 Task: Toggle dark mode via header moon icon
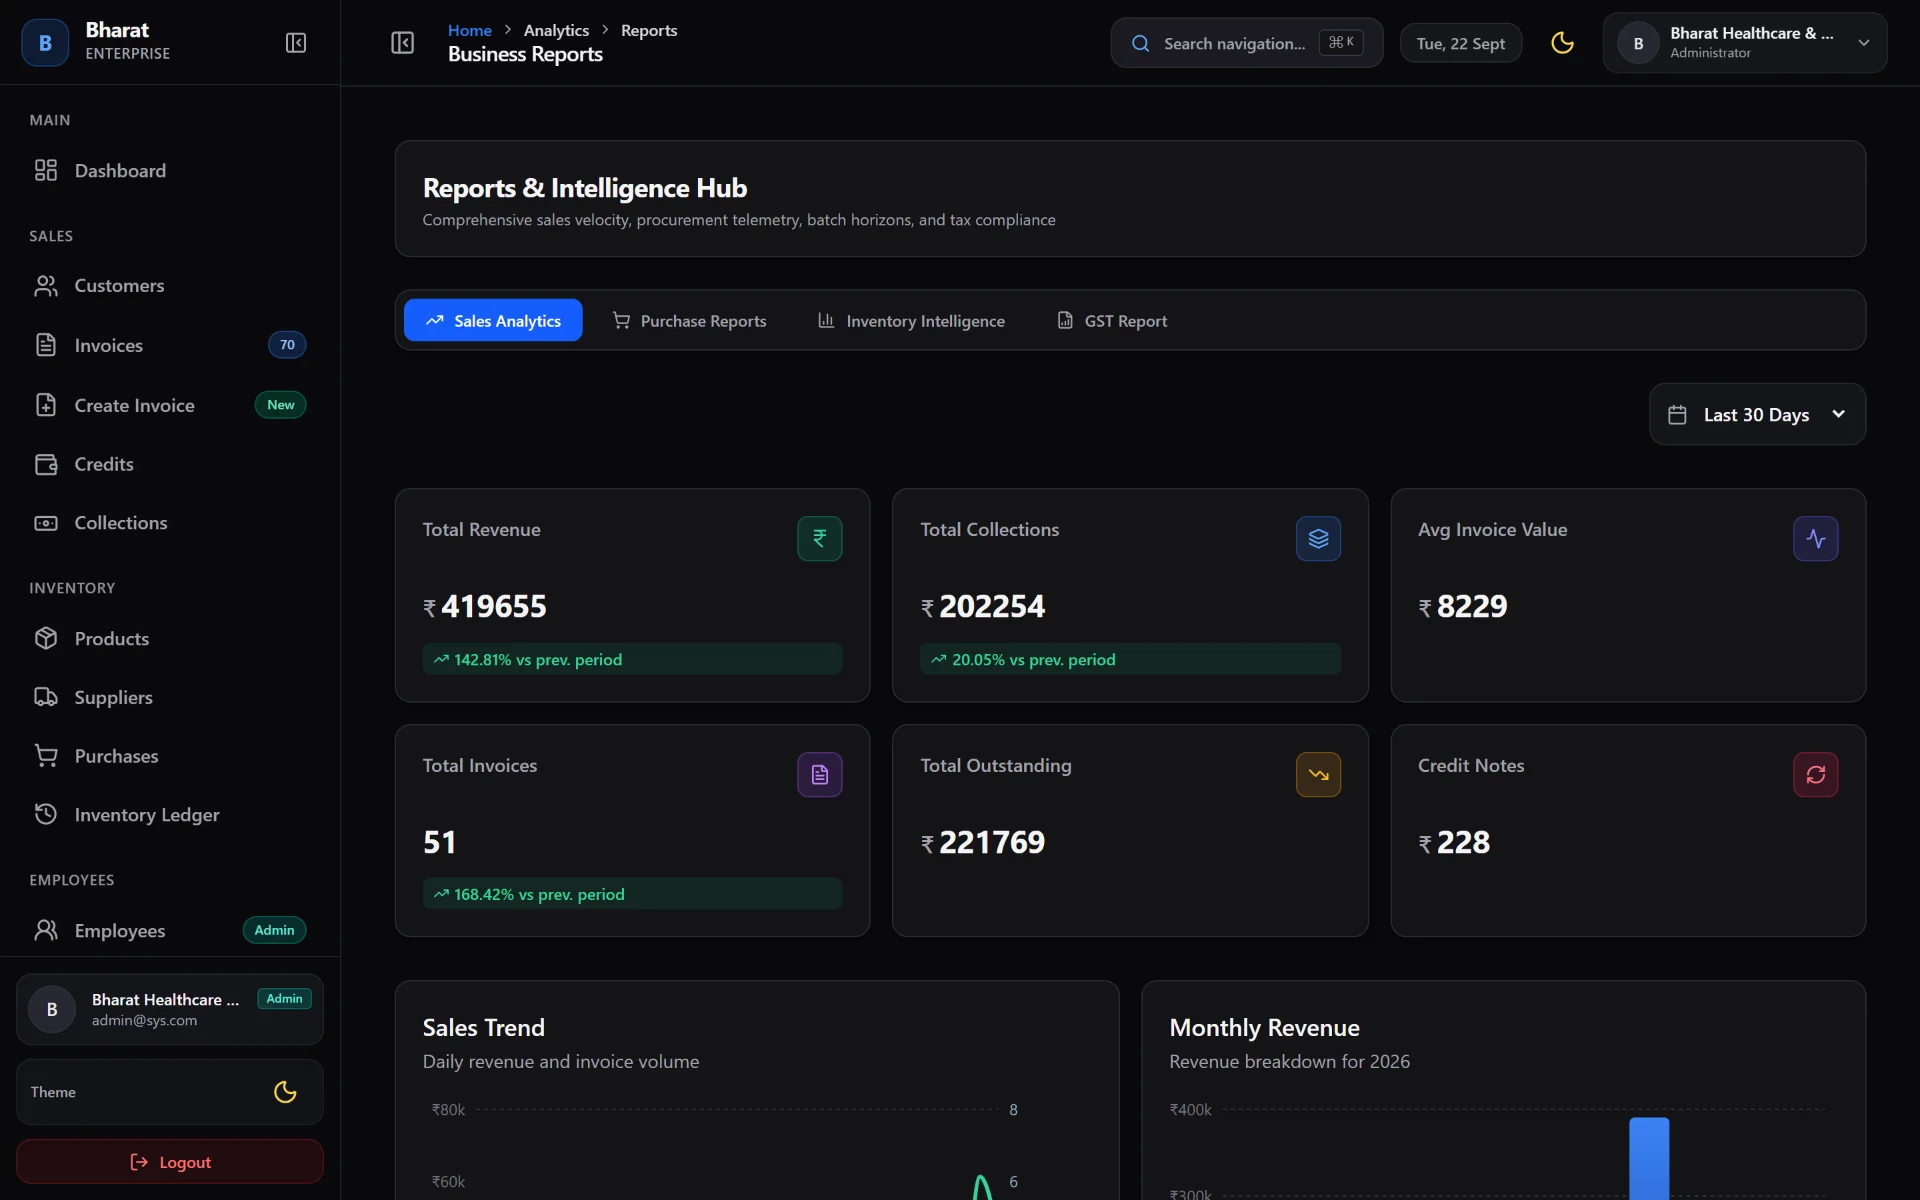(x=1562, y=43)
